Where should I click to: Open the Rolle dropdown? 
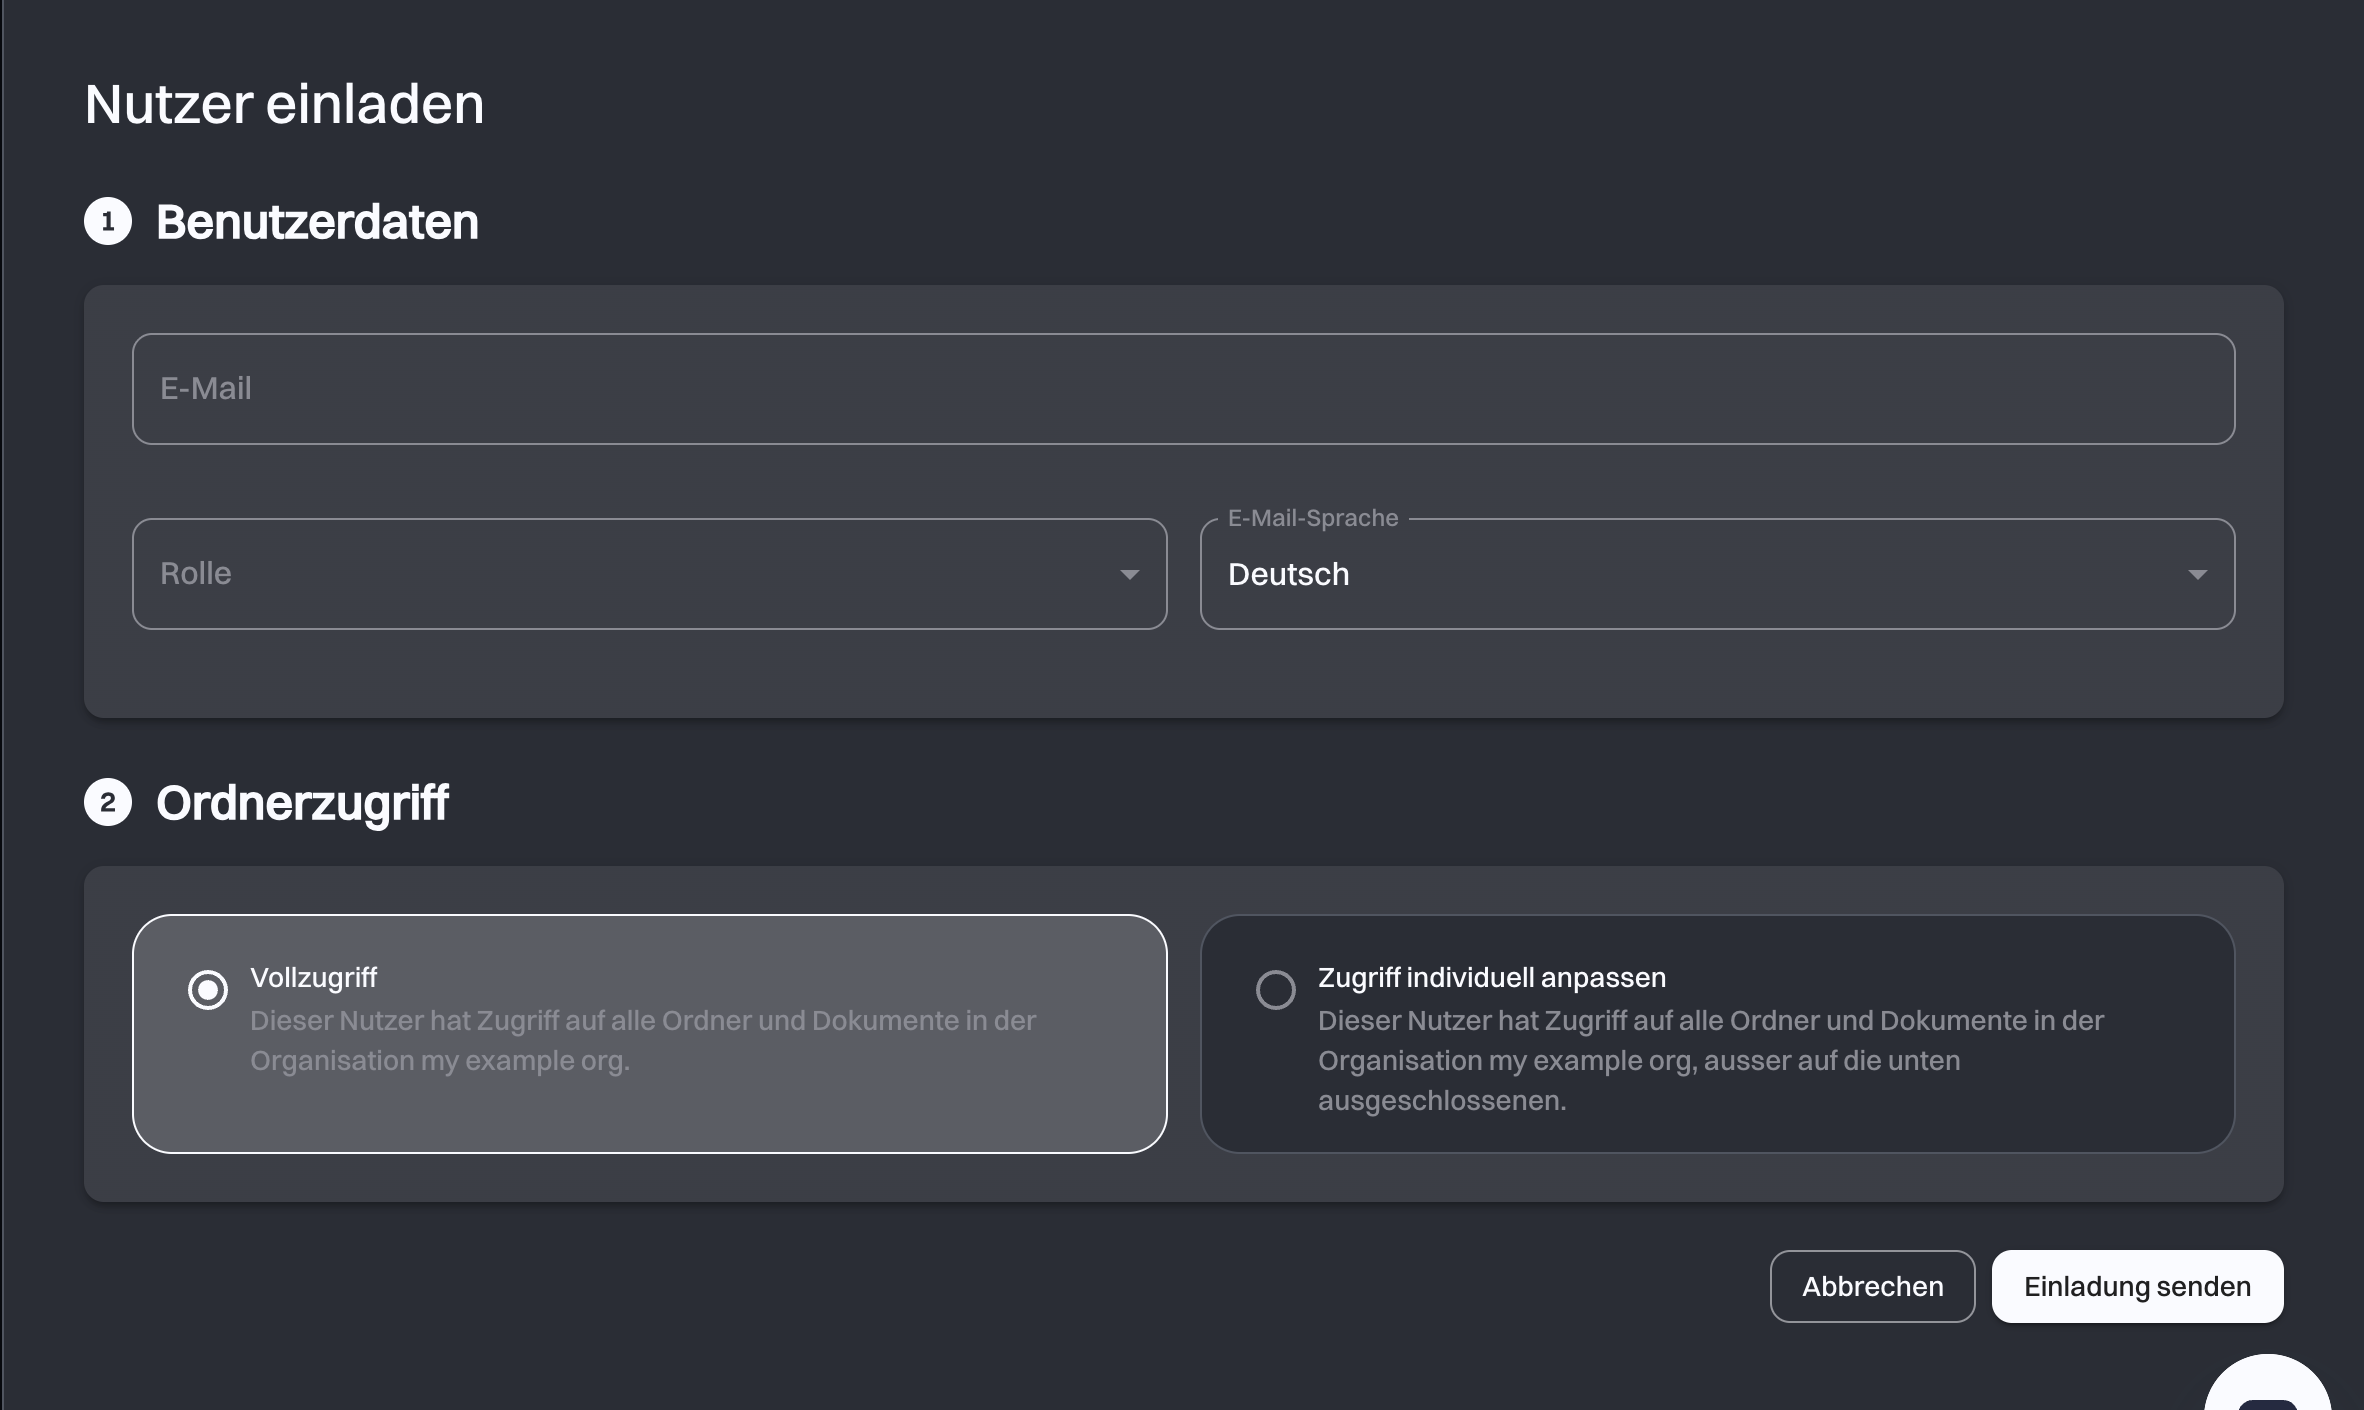point(649,574)
